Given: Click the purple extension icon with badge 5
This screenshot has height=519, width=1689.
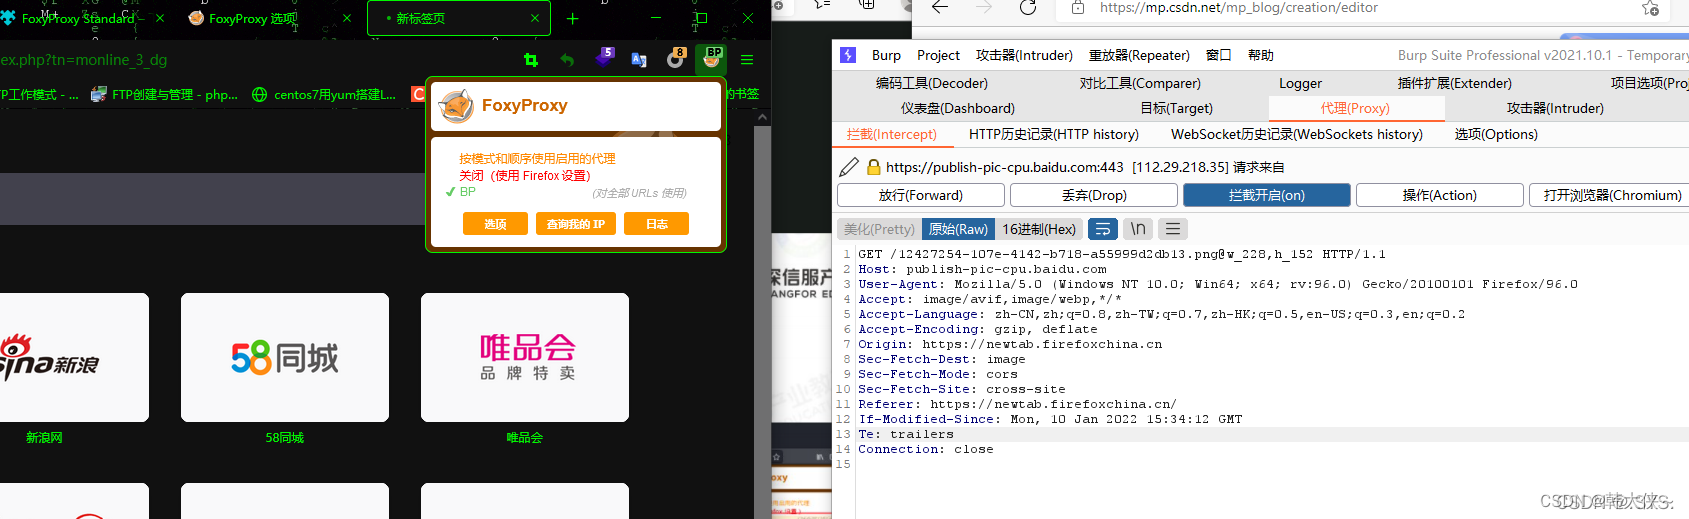Looking at the screenshot, I should tap(604, 58).
